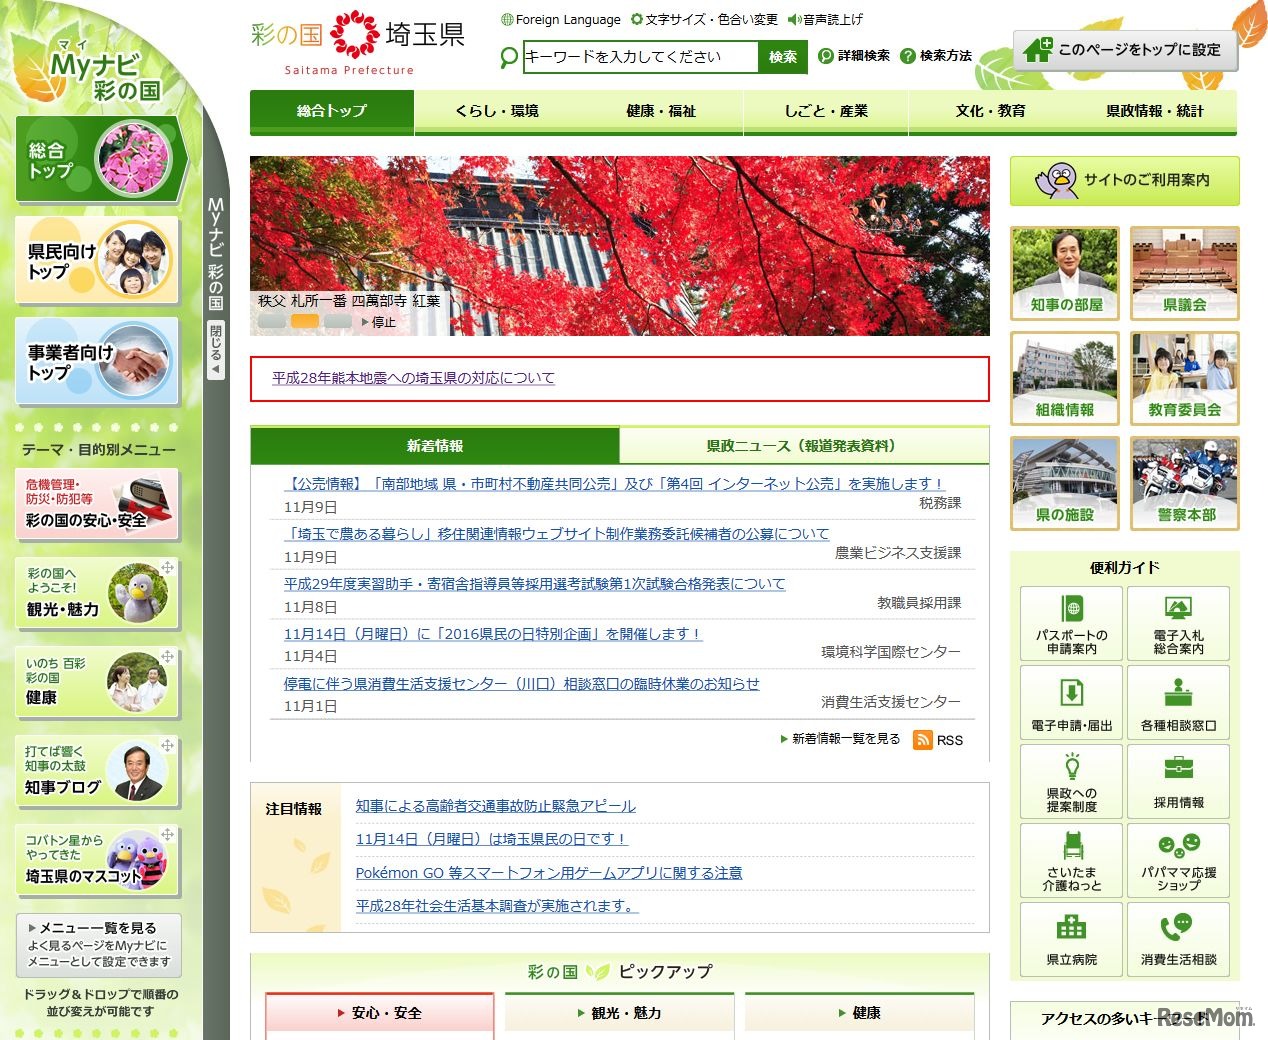Viewport: 1268px width, 1040px height.
Task: Open the しごと・産業 menu
Action: [826, 111]
